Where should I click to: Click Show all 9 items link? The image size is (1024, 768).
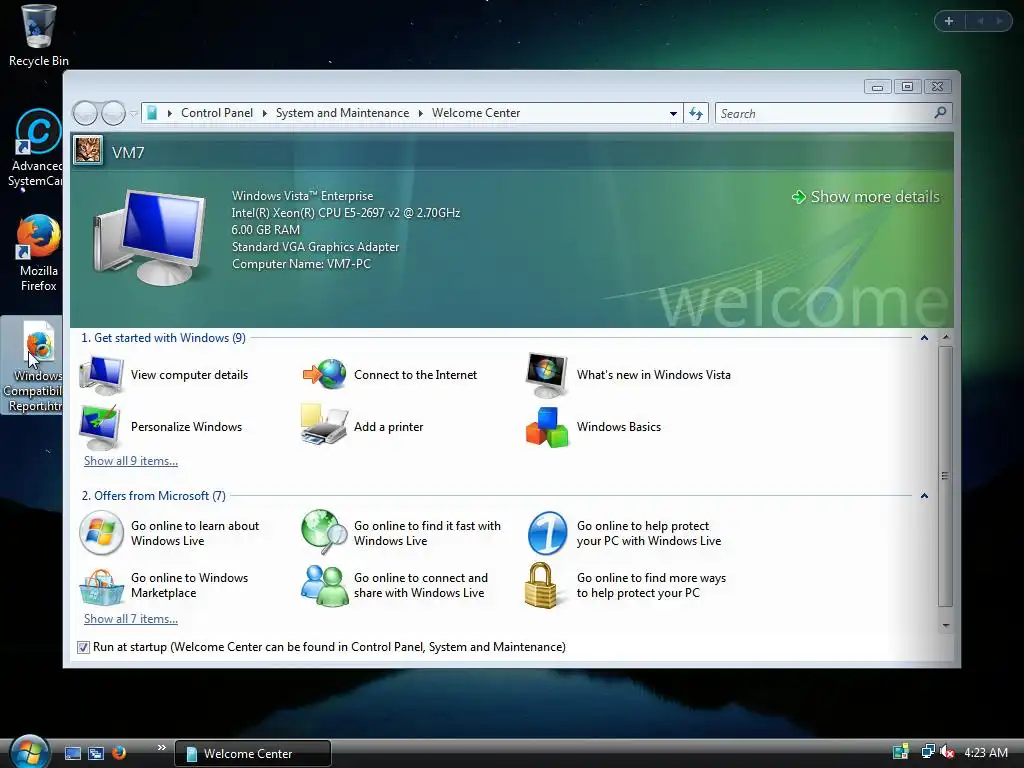pyautogui.click(x=131, y=461)
